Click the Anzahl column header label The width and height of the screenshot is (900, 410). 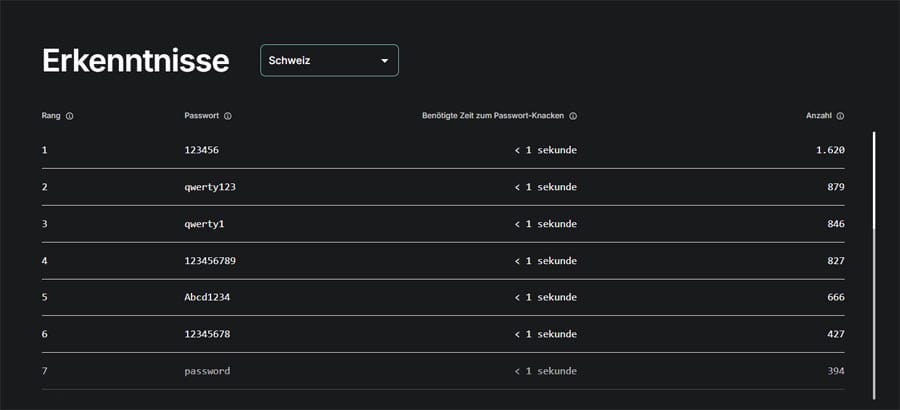(818, 116)
